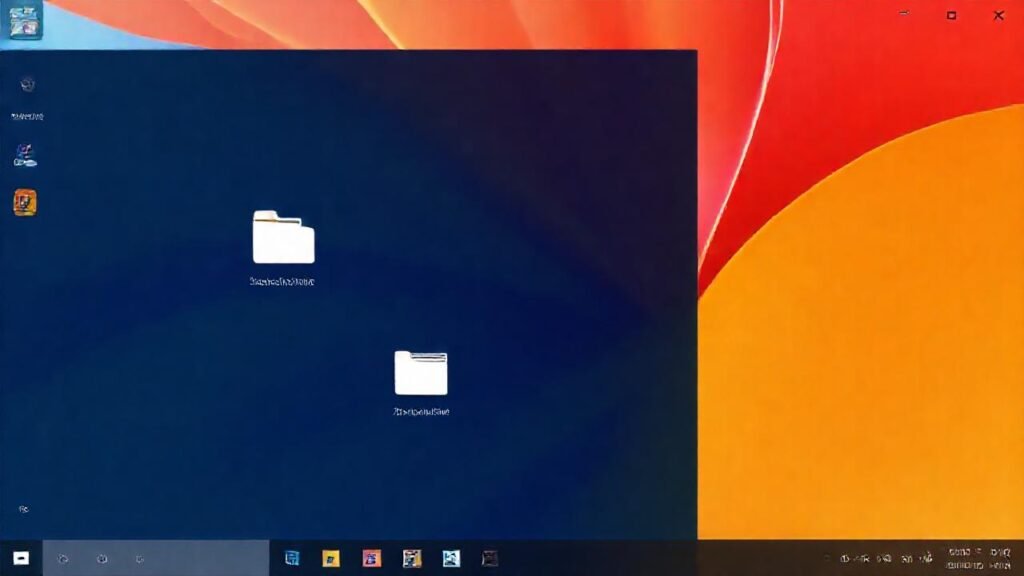Screen dimensions: 1024x576
Task: Click the cloud-shaped icon in the taskbar search strip
Action: [x=63, y=559]
